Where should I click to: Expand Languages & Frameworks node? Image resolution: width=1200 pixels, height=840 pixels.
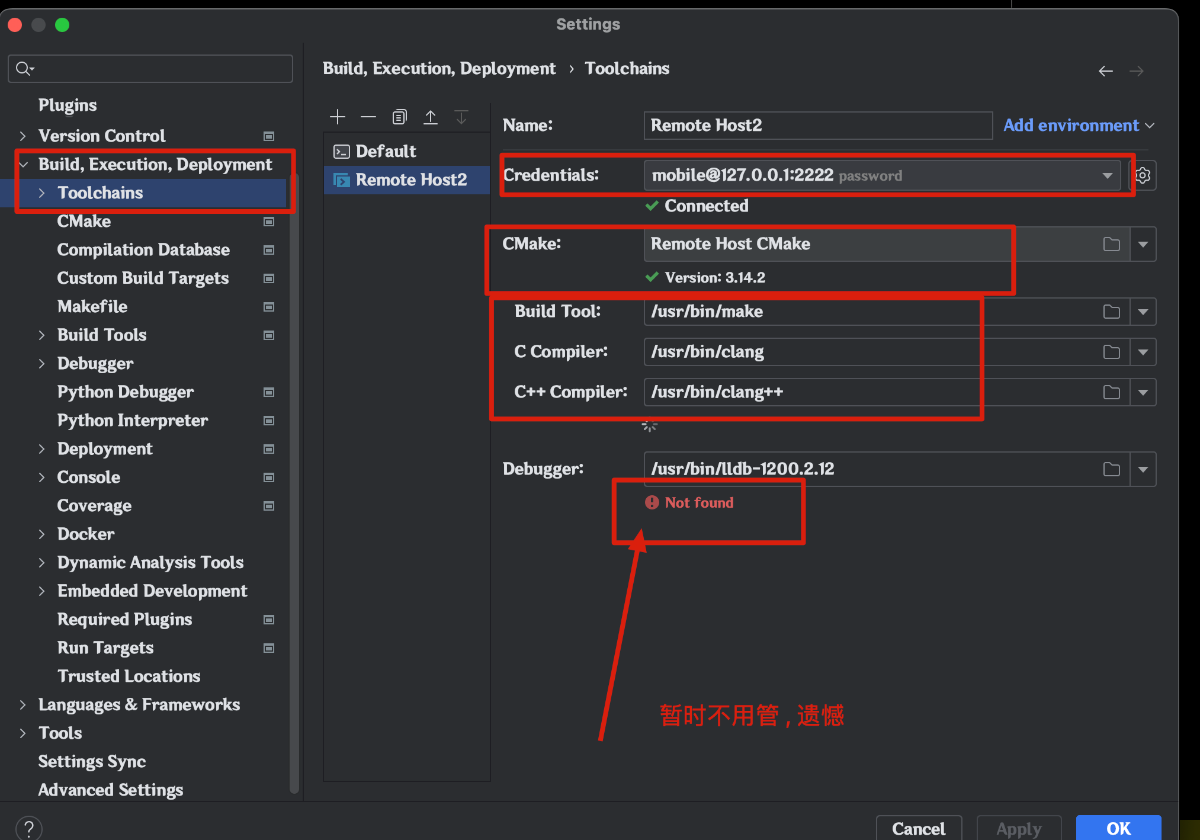tap(23, 705)
